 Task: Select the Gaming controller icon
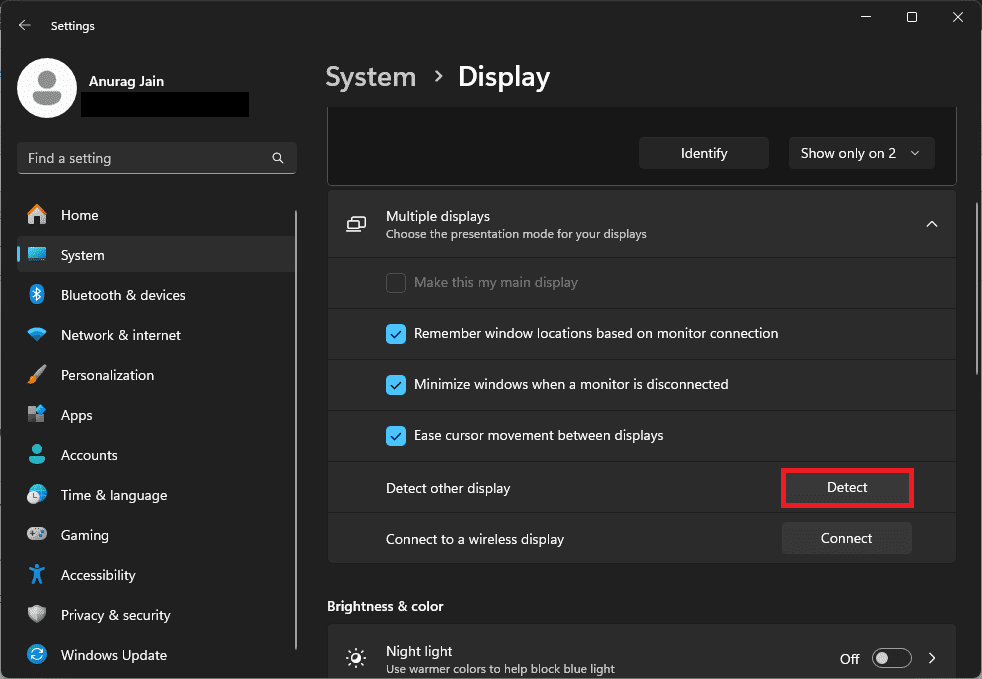pyautogui.click(x=37, y=535)
